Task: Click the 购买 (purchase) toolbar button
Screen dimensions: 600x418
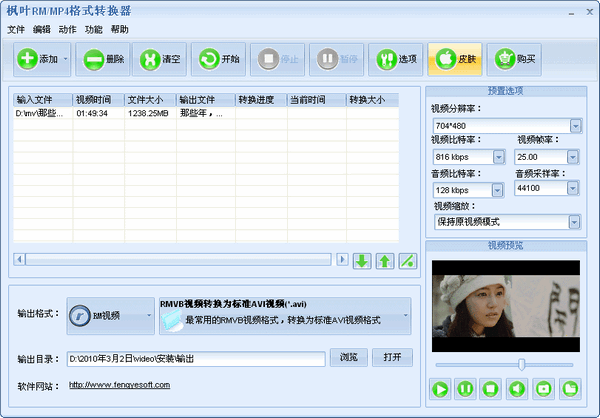Action: coord(514,59)
